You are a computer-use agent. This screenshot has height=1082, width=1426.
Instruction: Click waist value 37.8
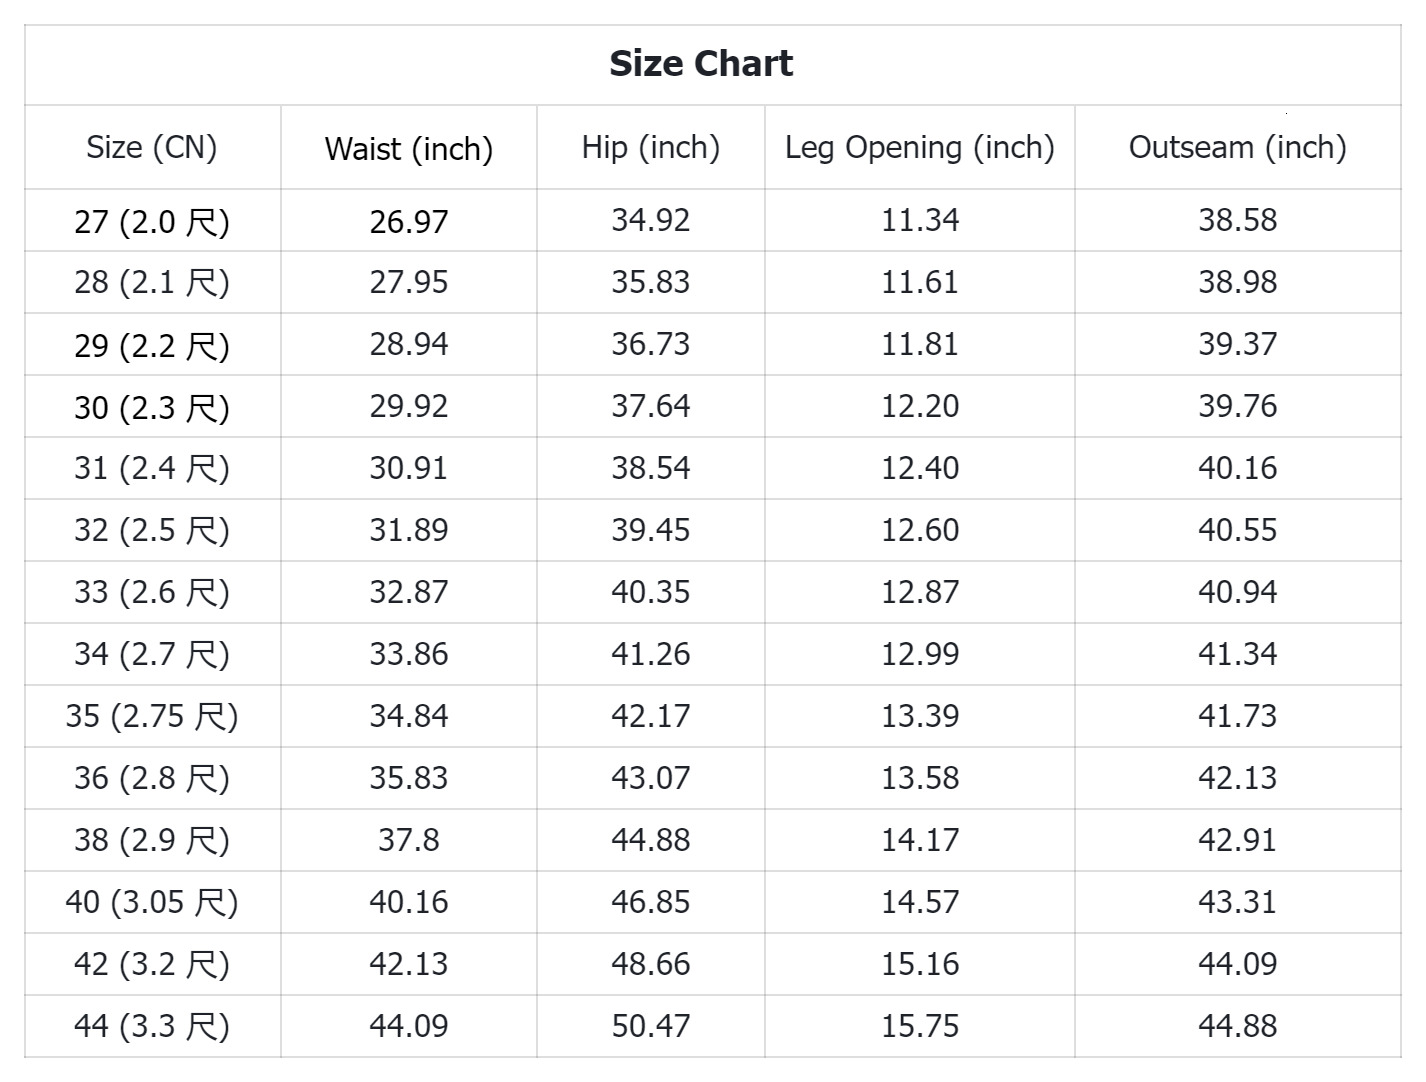[x=409, y=840]
